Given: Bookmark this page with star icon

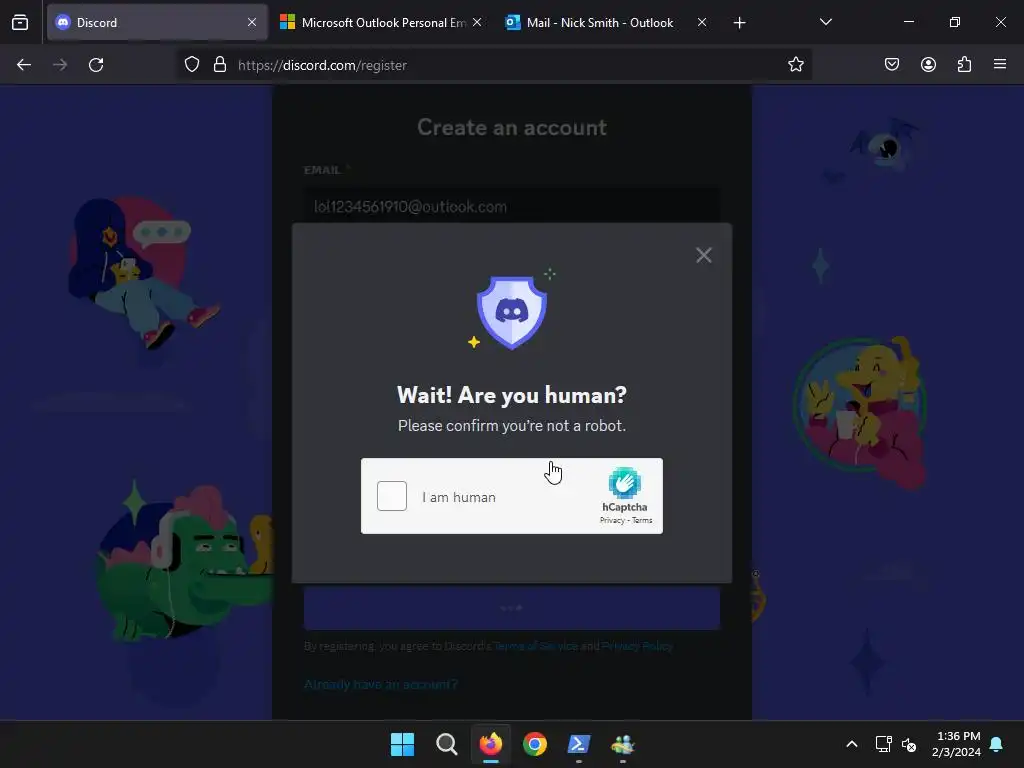Looking at the screenshot, I should point(795,65).
